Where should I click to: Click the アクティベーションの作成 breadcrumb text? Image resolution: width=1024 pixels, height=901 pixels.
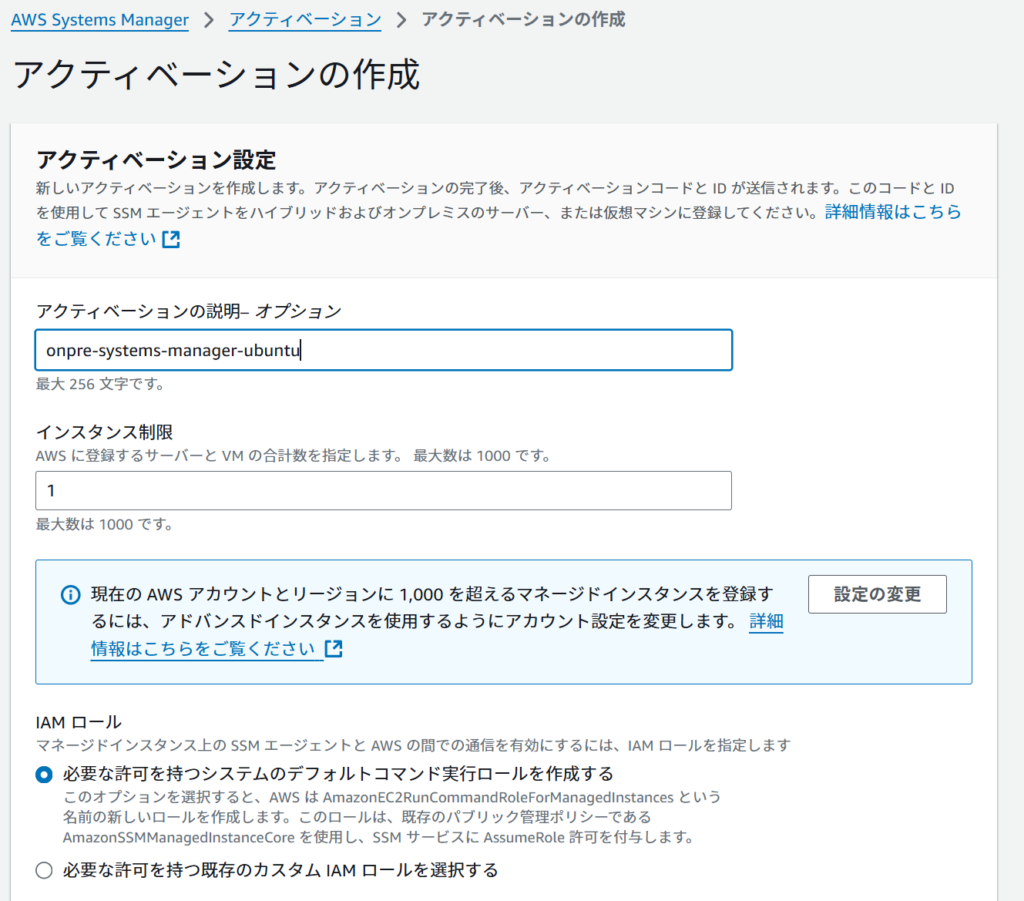pyautogui.click(x=523, y=20)
